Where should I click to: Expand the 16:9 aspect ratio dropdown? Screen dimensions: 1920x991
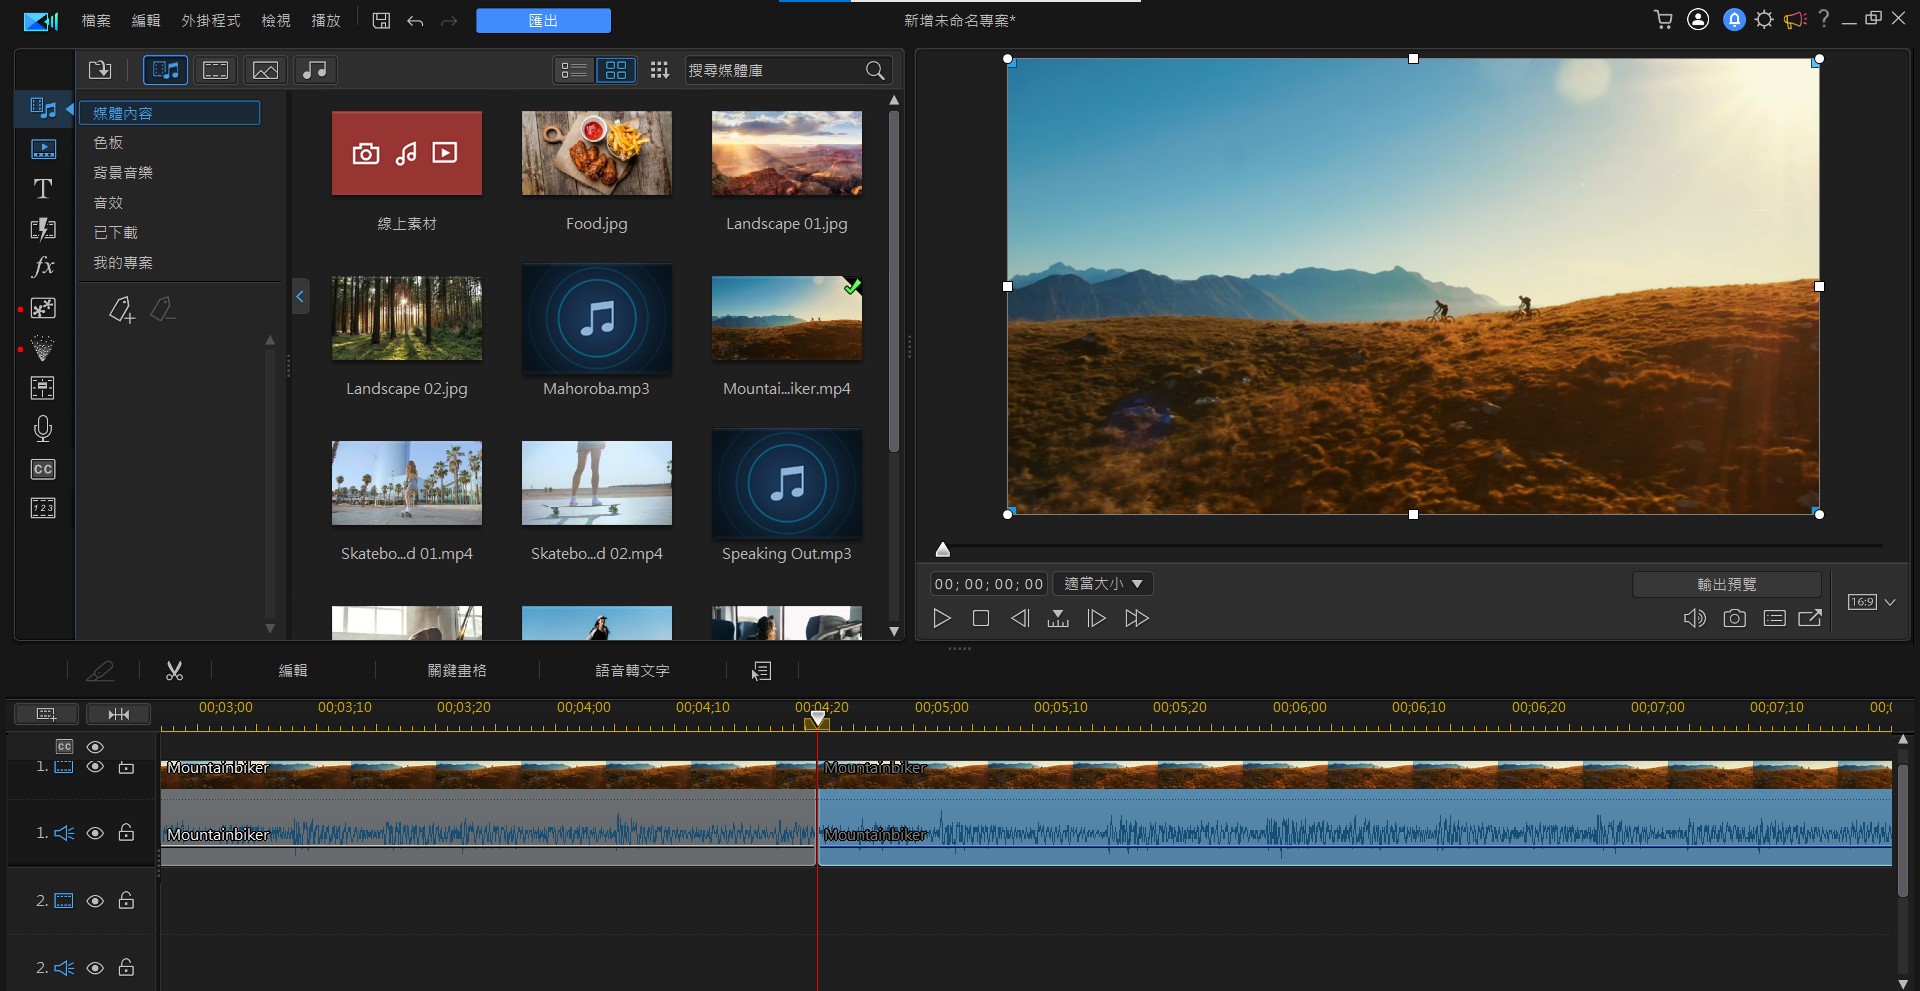pyautogui.click(x=1889, y=602)
